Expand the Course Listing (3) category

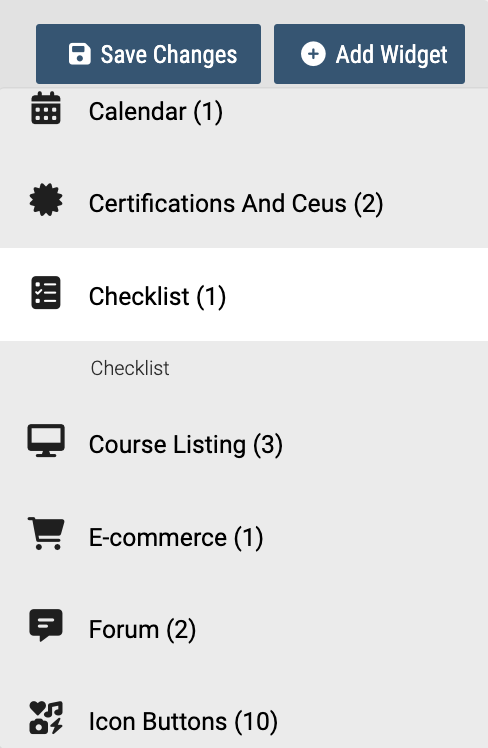click(244, 444)
